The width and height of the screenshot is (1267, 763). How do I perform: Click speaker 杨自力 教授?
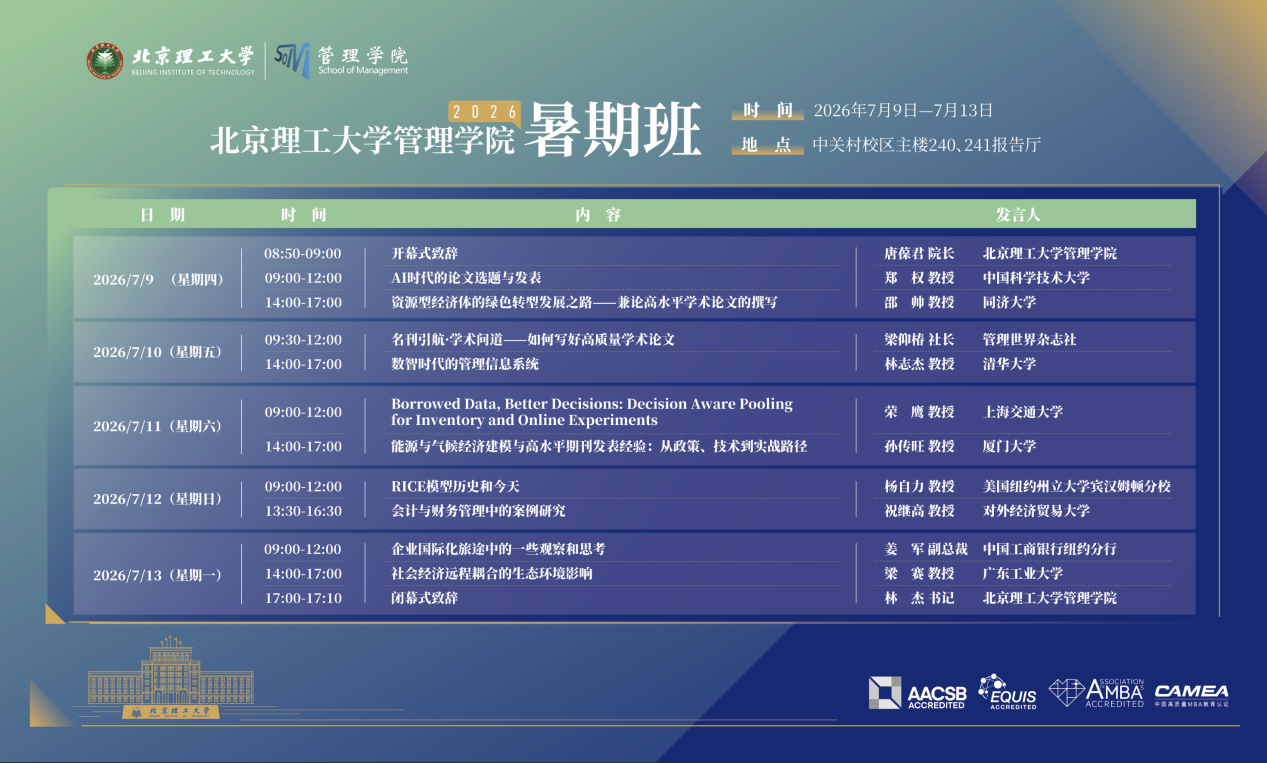[919, 487]
